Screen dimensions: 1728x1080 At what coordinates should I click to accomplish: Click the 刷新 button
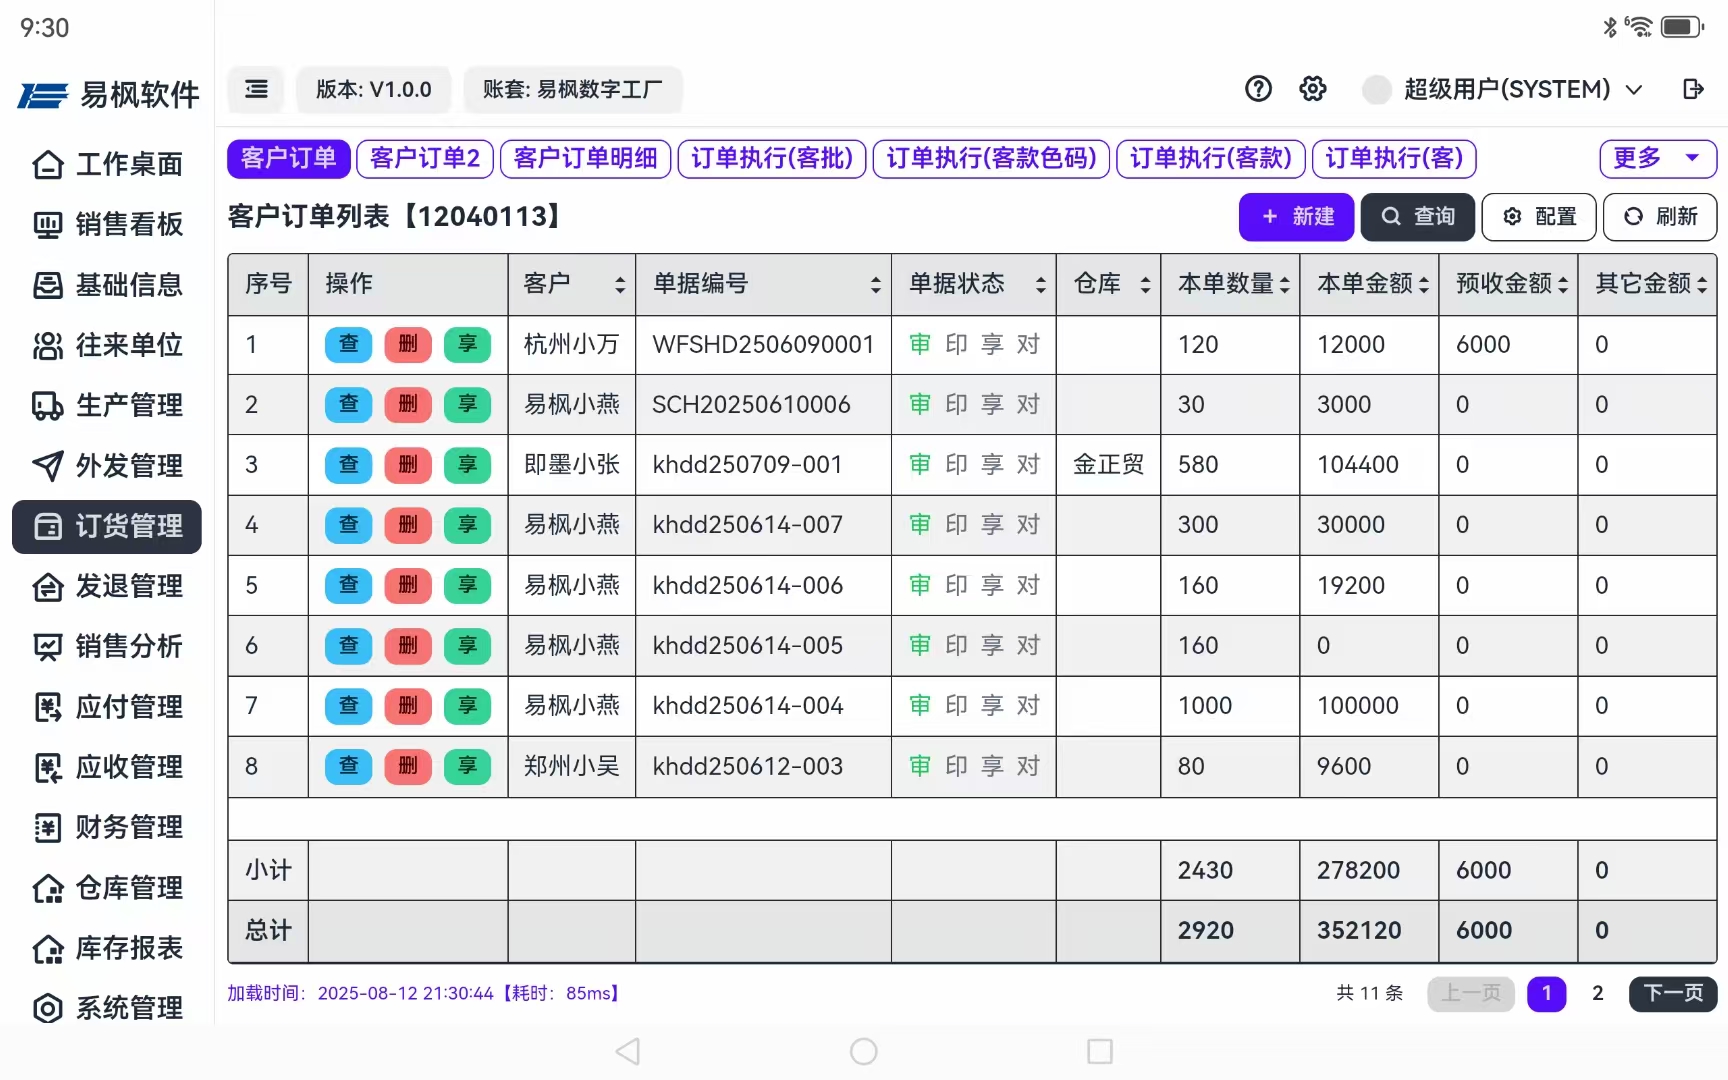(1660, 217)
